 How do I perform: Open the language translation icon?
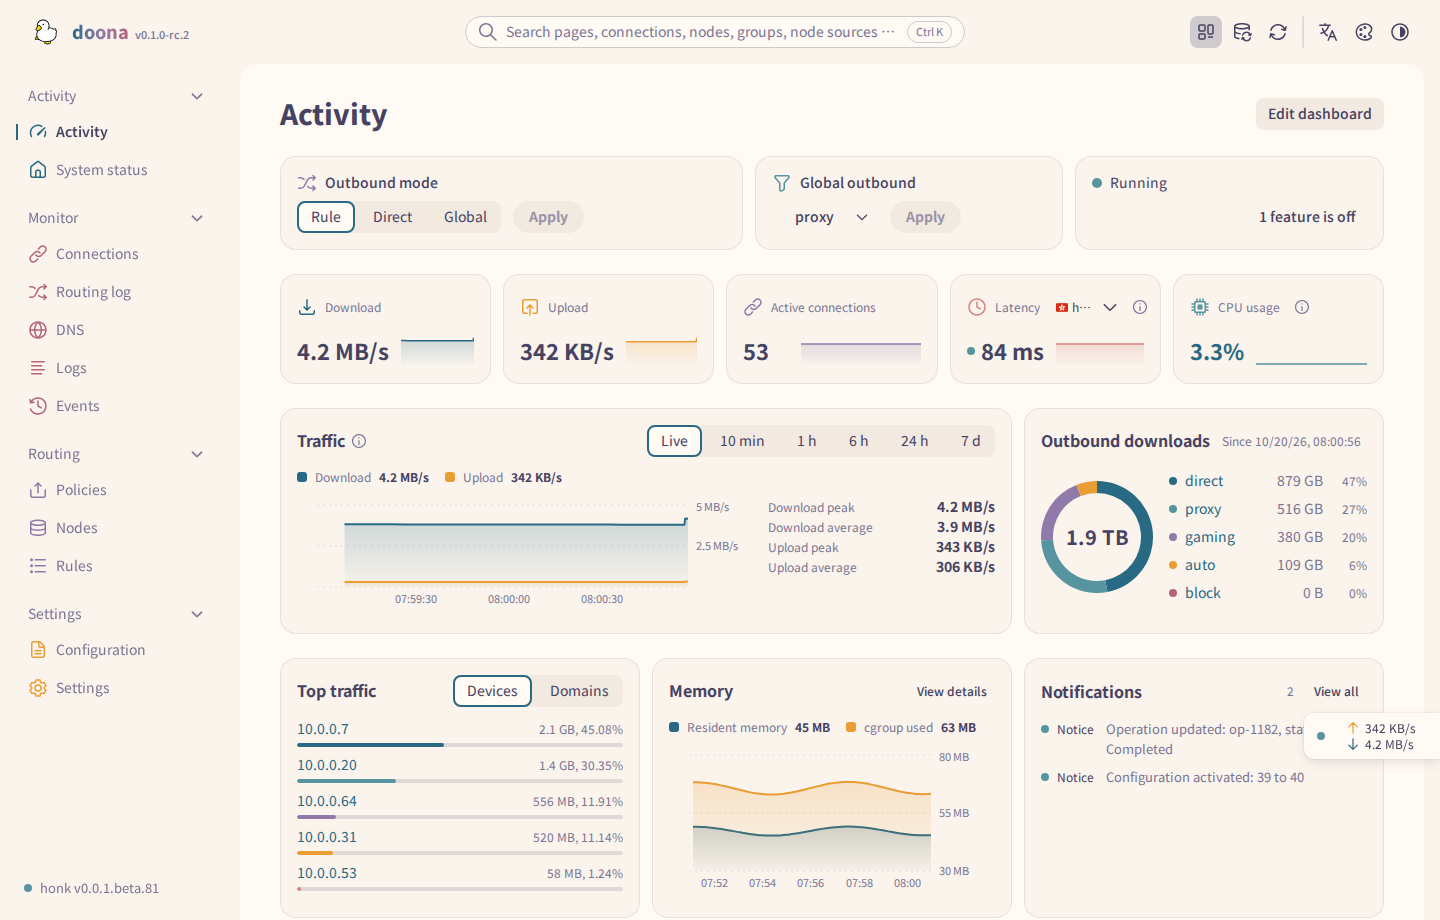click(x=1328, y=32)
